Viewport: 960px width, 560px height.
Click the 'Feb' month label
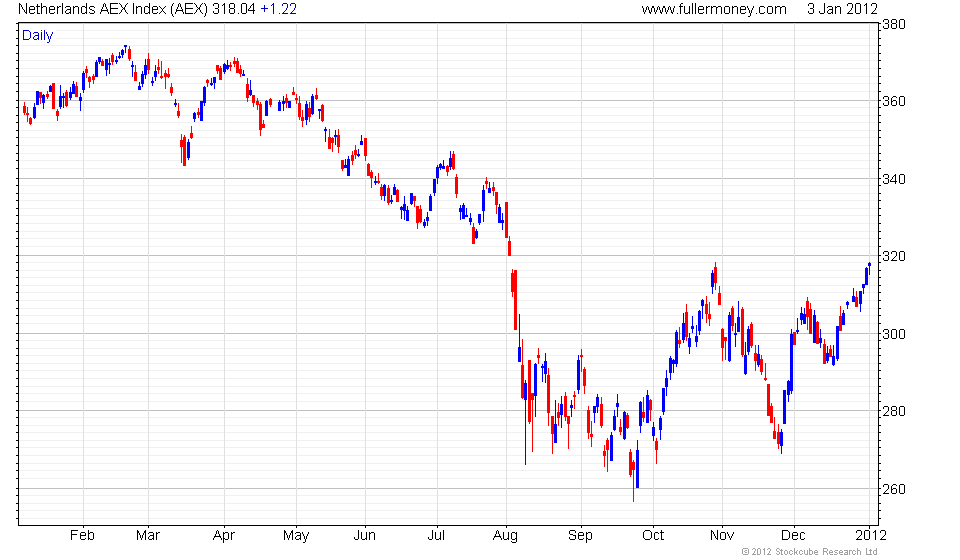[82, 536]
